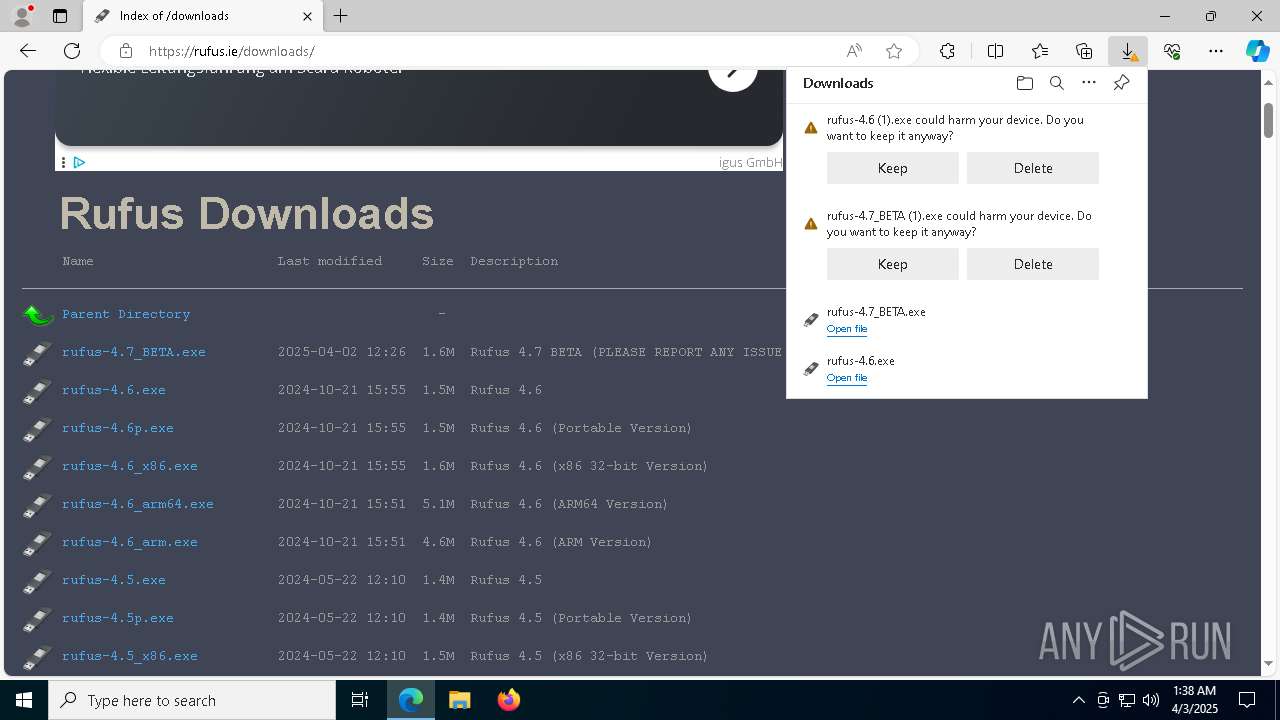Screen dimensions: 1280x720
Task: Download rufus-4.5p.exe link
Action: tap(118, 618)
